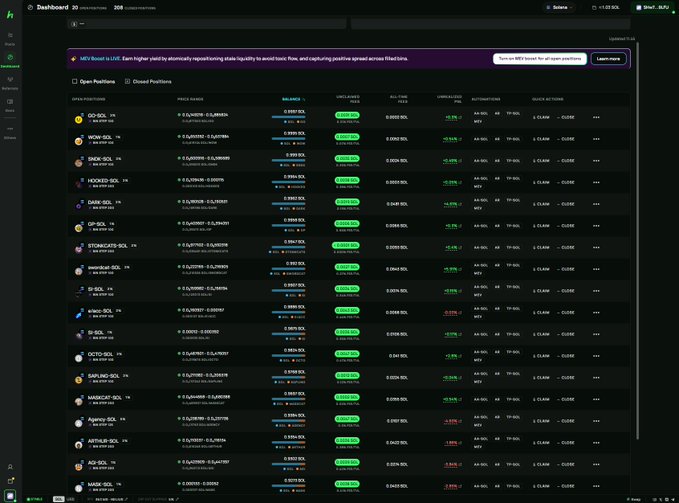This screenshot has width=679, height=503.
Task: Click the unclaimed fees pill for GO-SOL
Action: click(347, 115)
